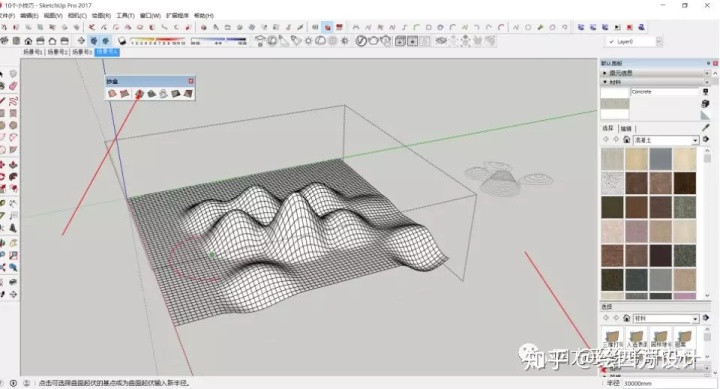Choose Sandbox From Contours tool

pyautogui.click(x=112, y=94)
